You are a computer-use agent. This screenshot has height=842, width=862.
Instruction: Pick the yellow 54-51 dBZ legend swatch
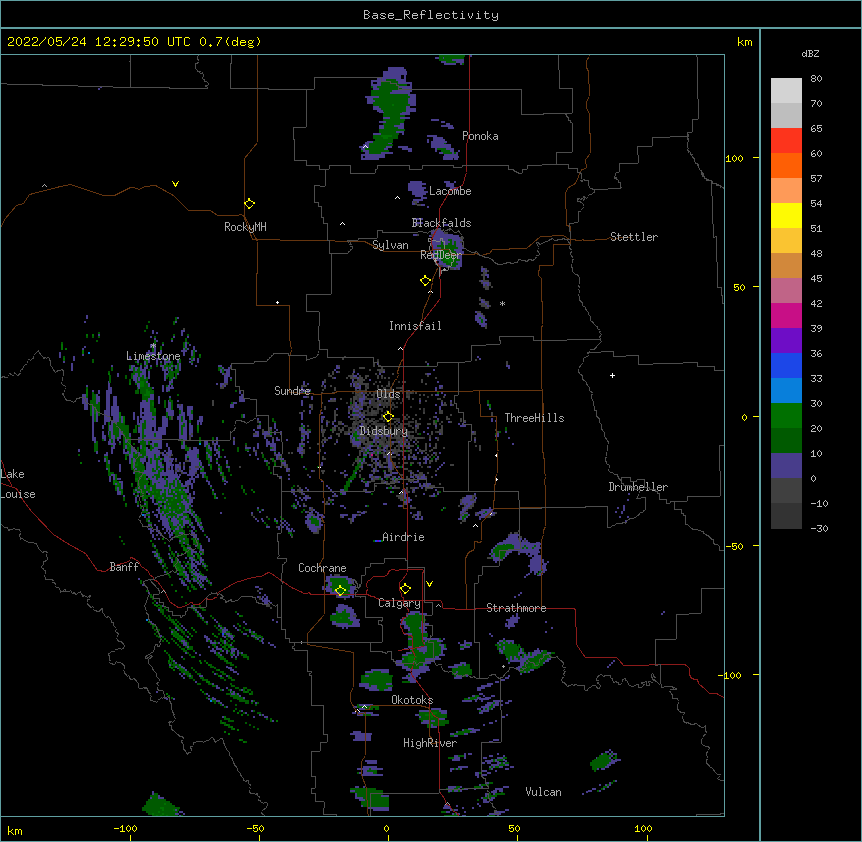(786, 215)
